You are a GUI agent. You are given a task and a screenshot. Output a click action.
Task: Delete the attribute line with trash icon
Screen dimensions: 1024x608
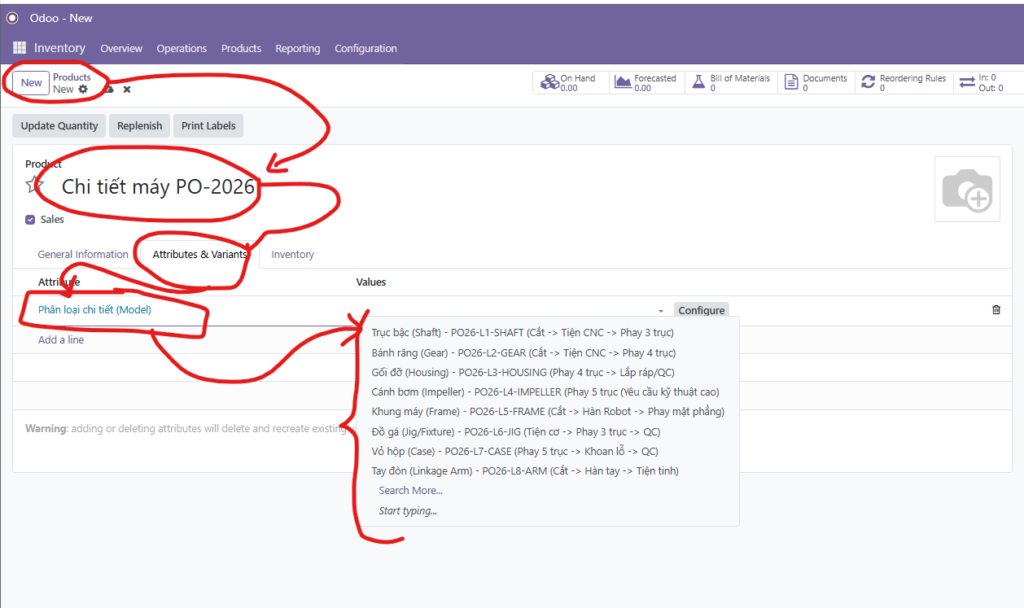(995, 310)
